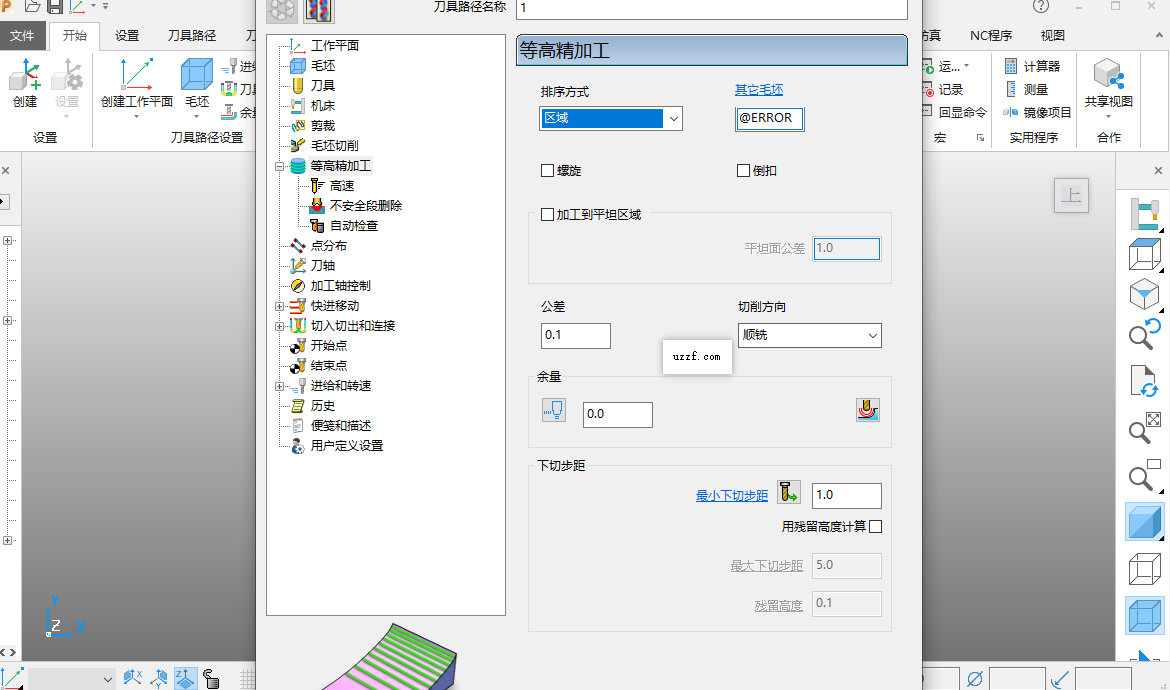
Task: Enable the 螺旋 spiral checkbox
Action: point(547,170)
